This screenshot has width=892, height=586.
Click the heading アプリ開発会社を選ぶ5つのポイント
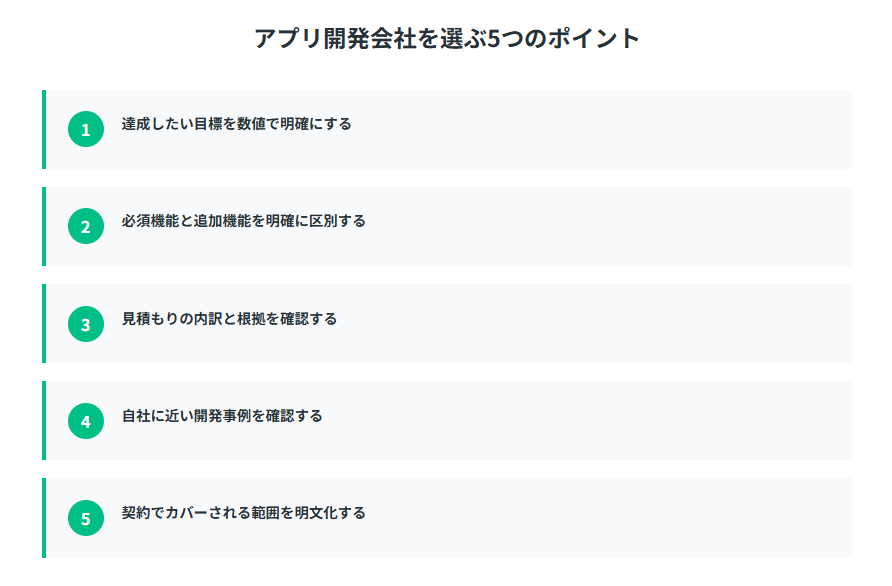click(x=446, y=39)
